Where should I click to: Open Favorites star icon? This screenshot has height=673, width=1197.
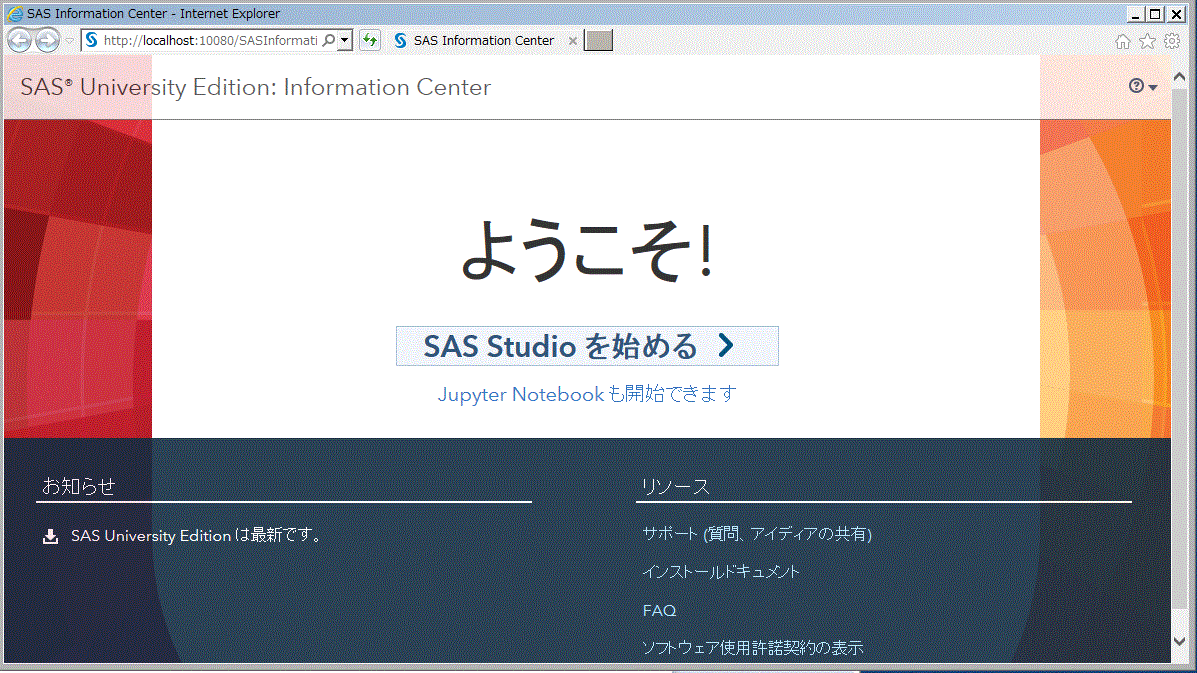point(1147,41)
